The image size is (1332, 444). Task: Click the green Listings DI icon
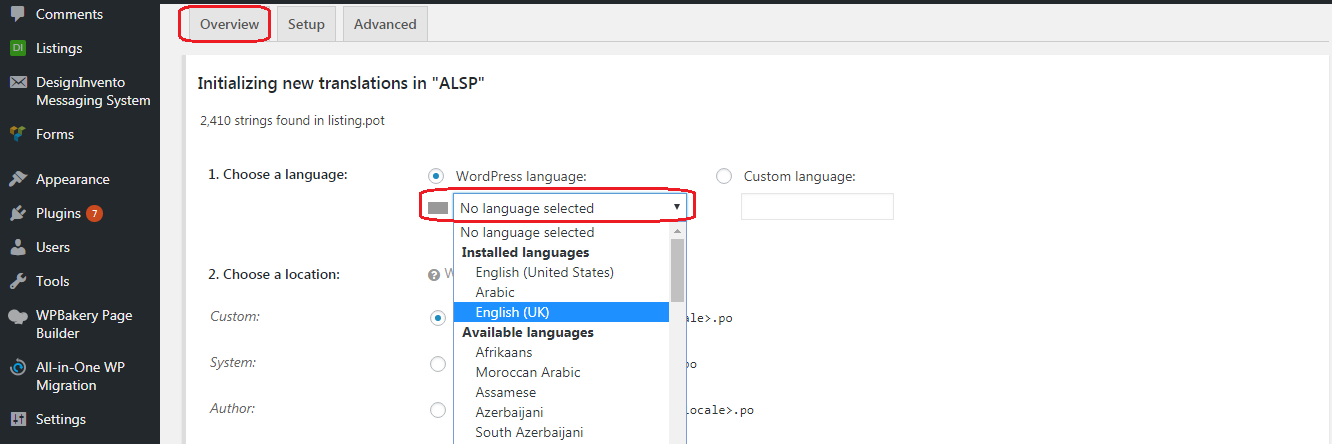pyautogui.click(x=18, y=48)
